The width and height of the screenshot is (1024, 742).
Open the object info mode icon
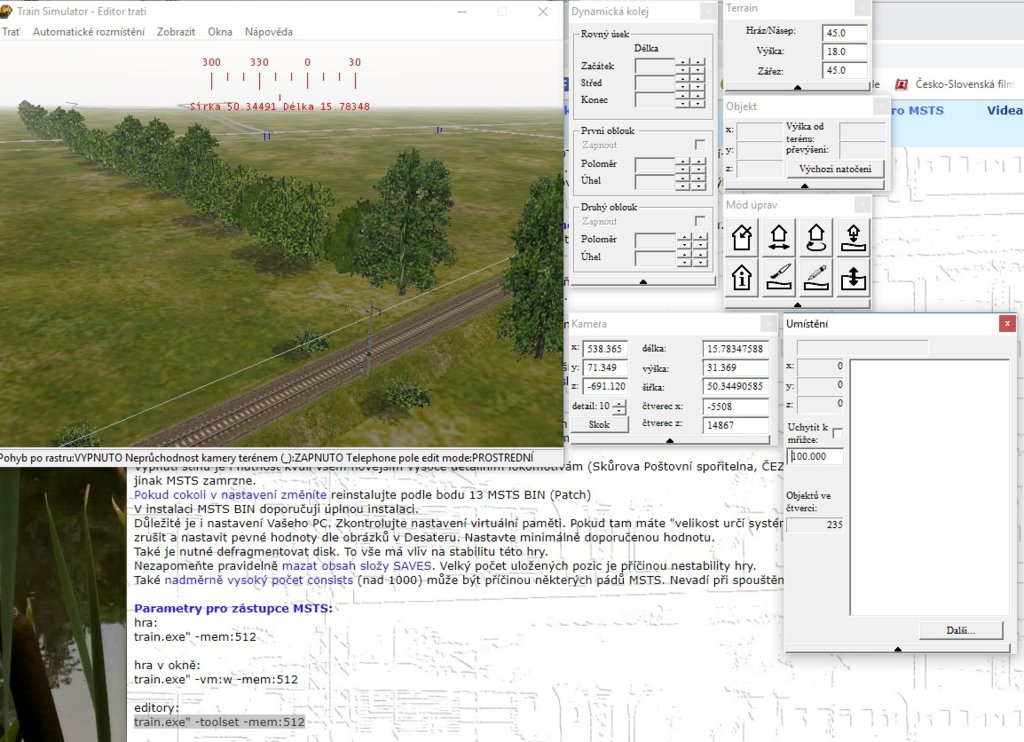point(742,276)
